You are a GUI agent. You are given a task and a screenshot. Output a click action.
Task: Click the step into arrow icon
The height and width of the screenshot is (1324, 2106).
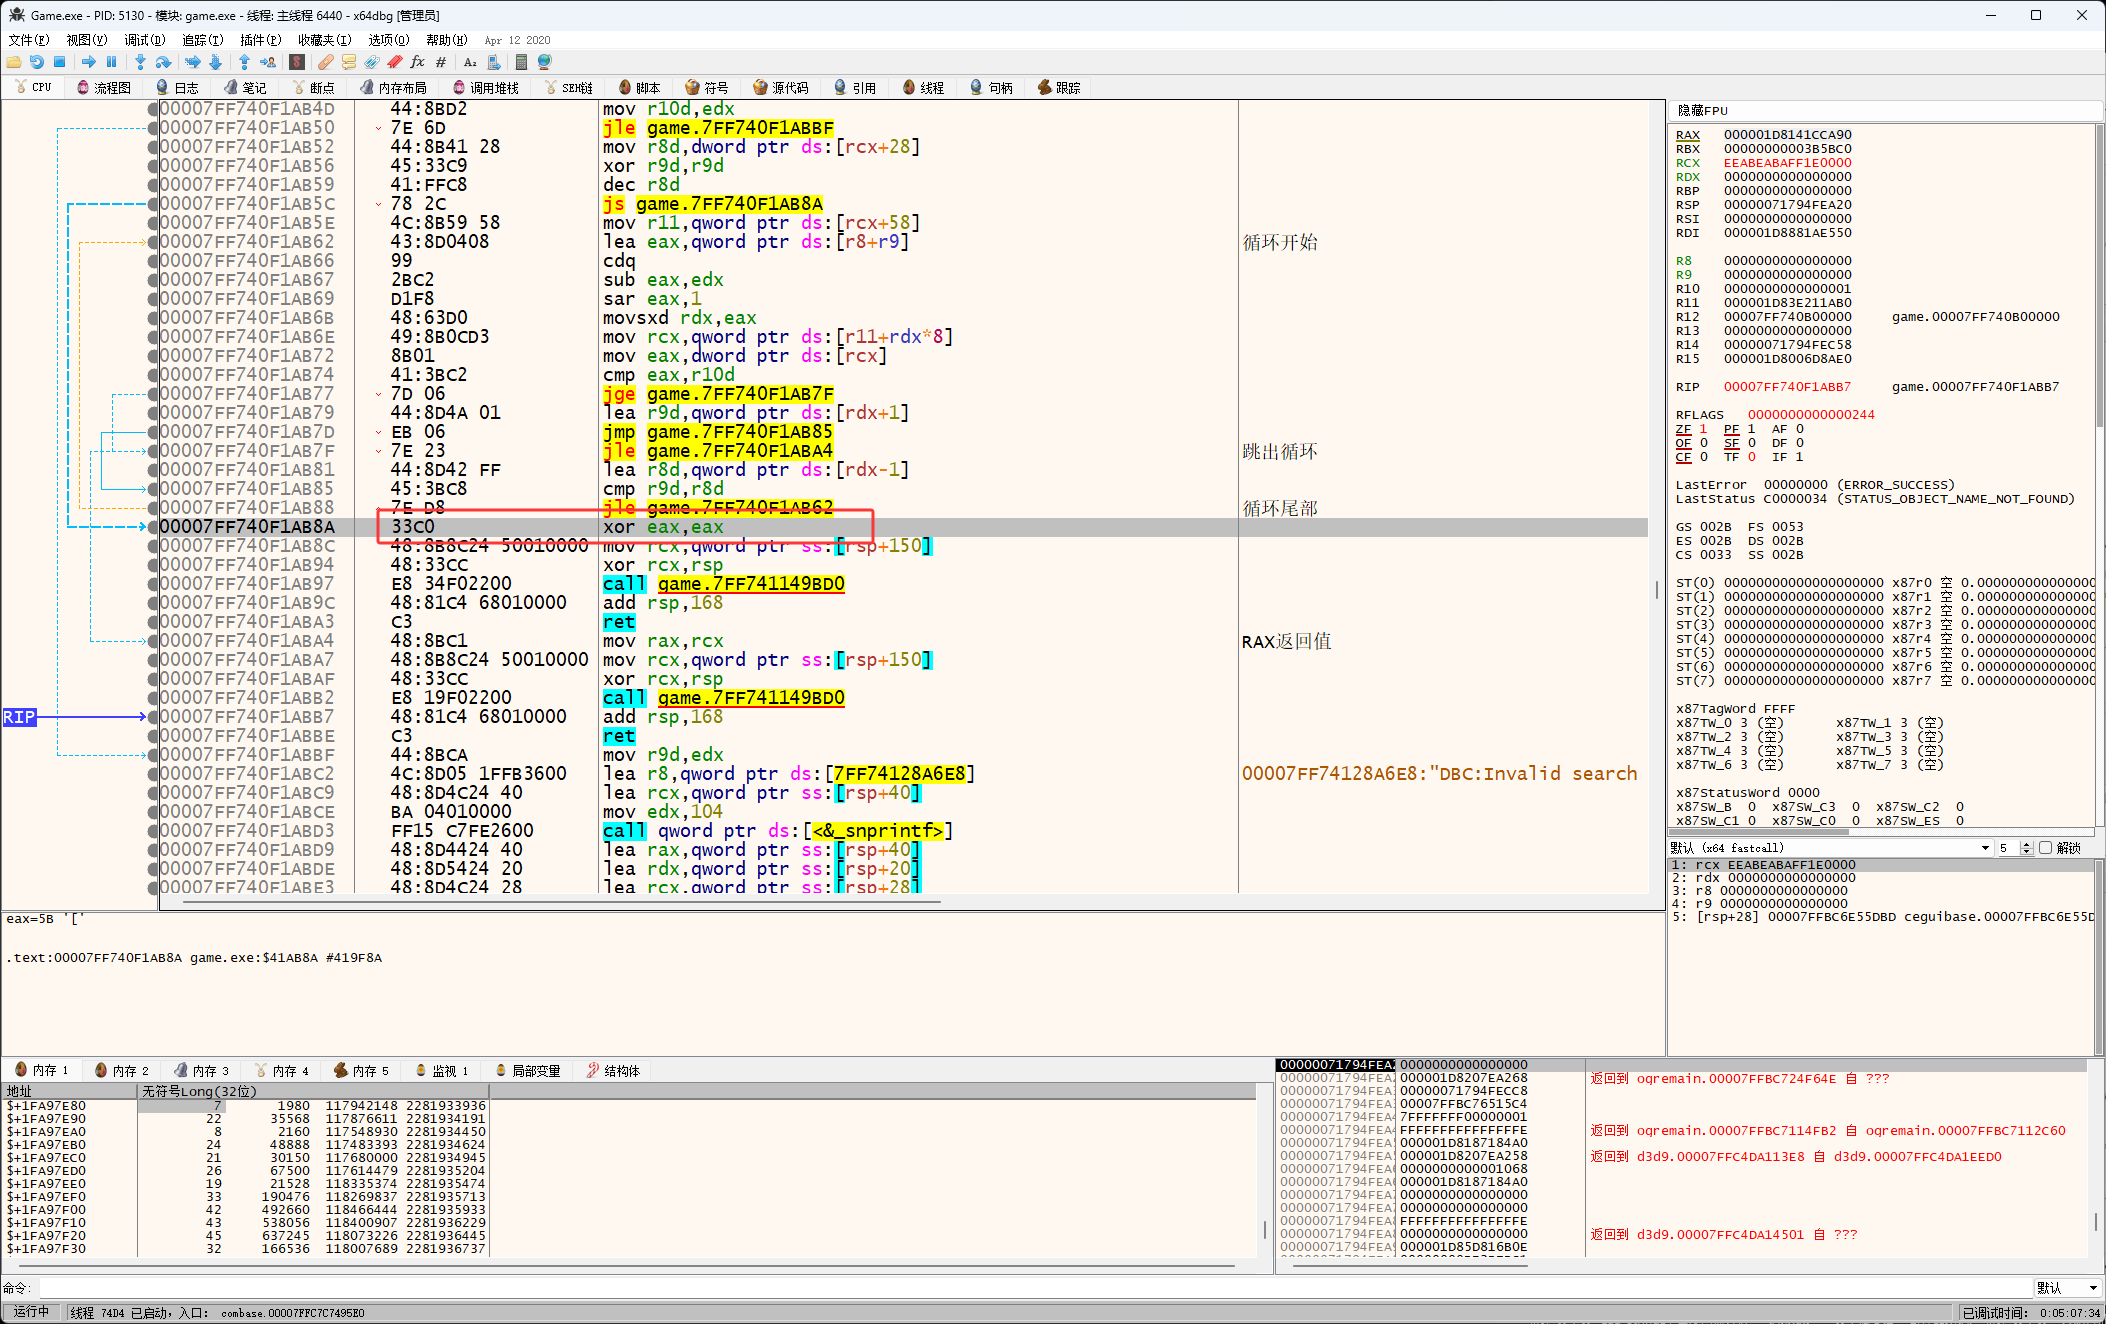[140, 62]
